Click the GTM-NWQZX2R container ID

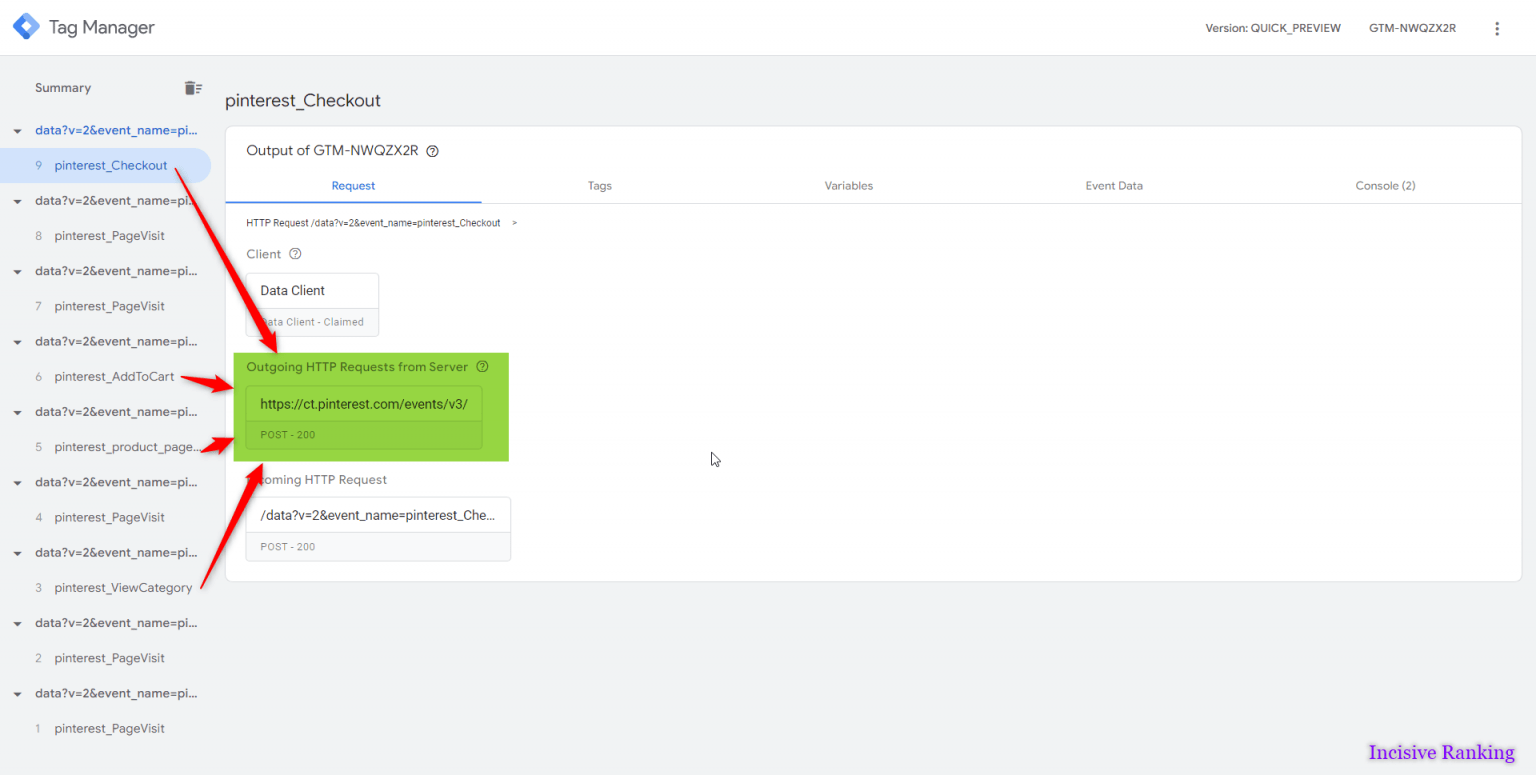1412,28
